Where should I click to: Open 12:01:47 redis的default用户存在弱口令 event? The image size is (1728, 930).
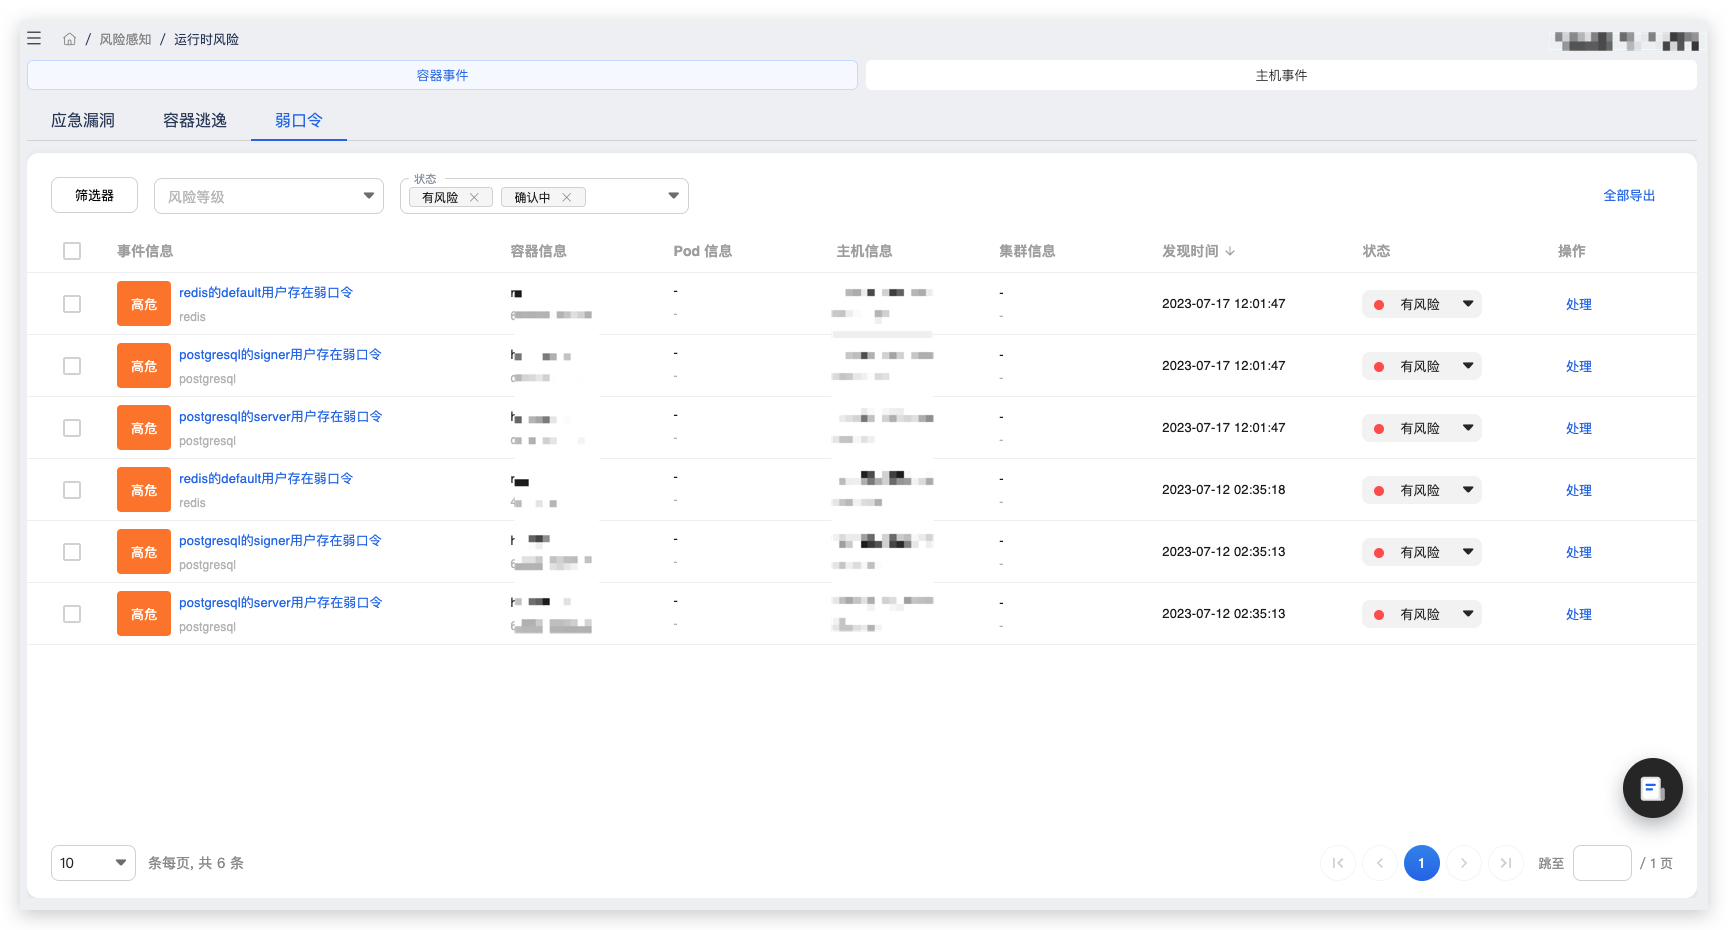coord(266,293)
